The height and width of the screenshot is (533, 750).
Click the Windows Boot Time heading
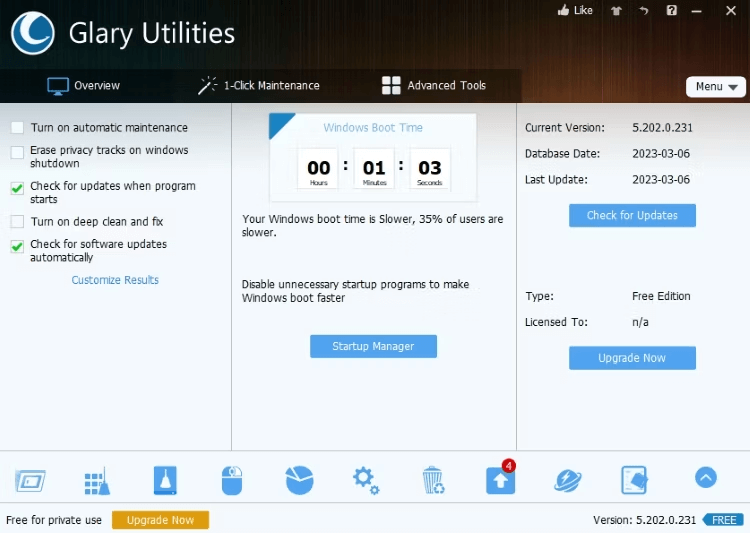coord(373,128)
